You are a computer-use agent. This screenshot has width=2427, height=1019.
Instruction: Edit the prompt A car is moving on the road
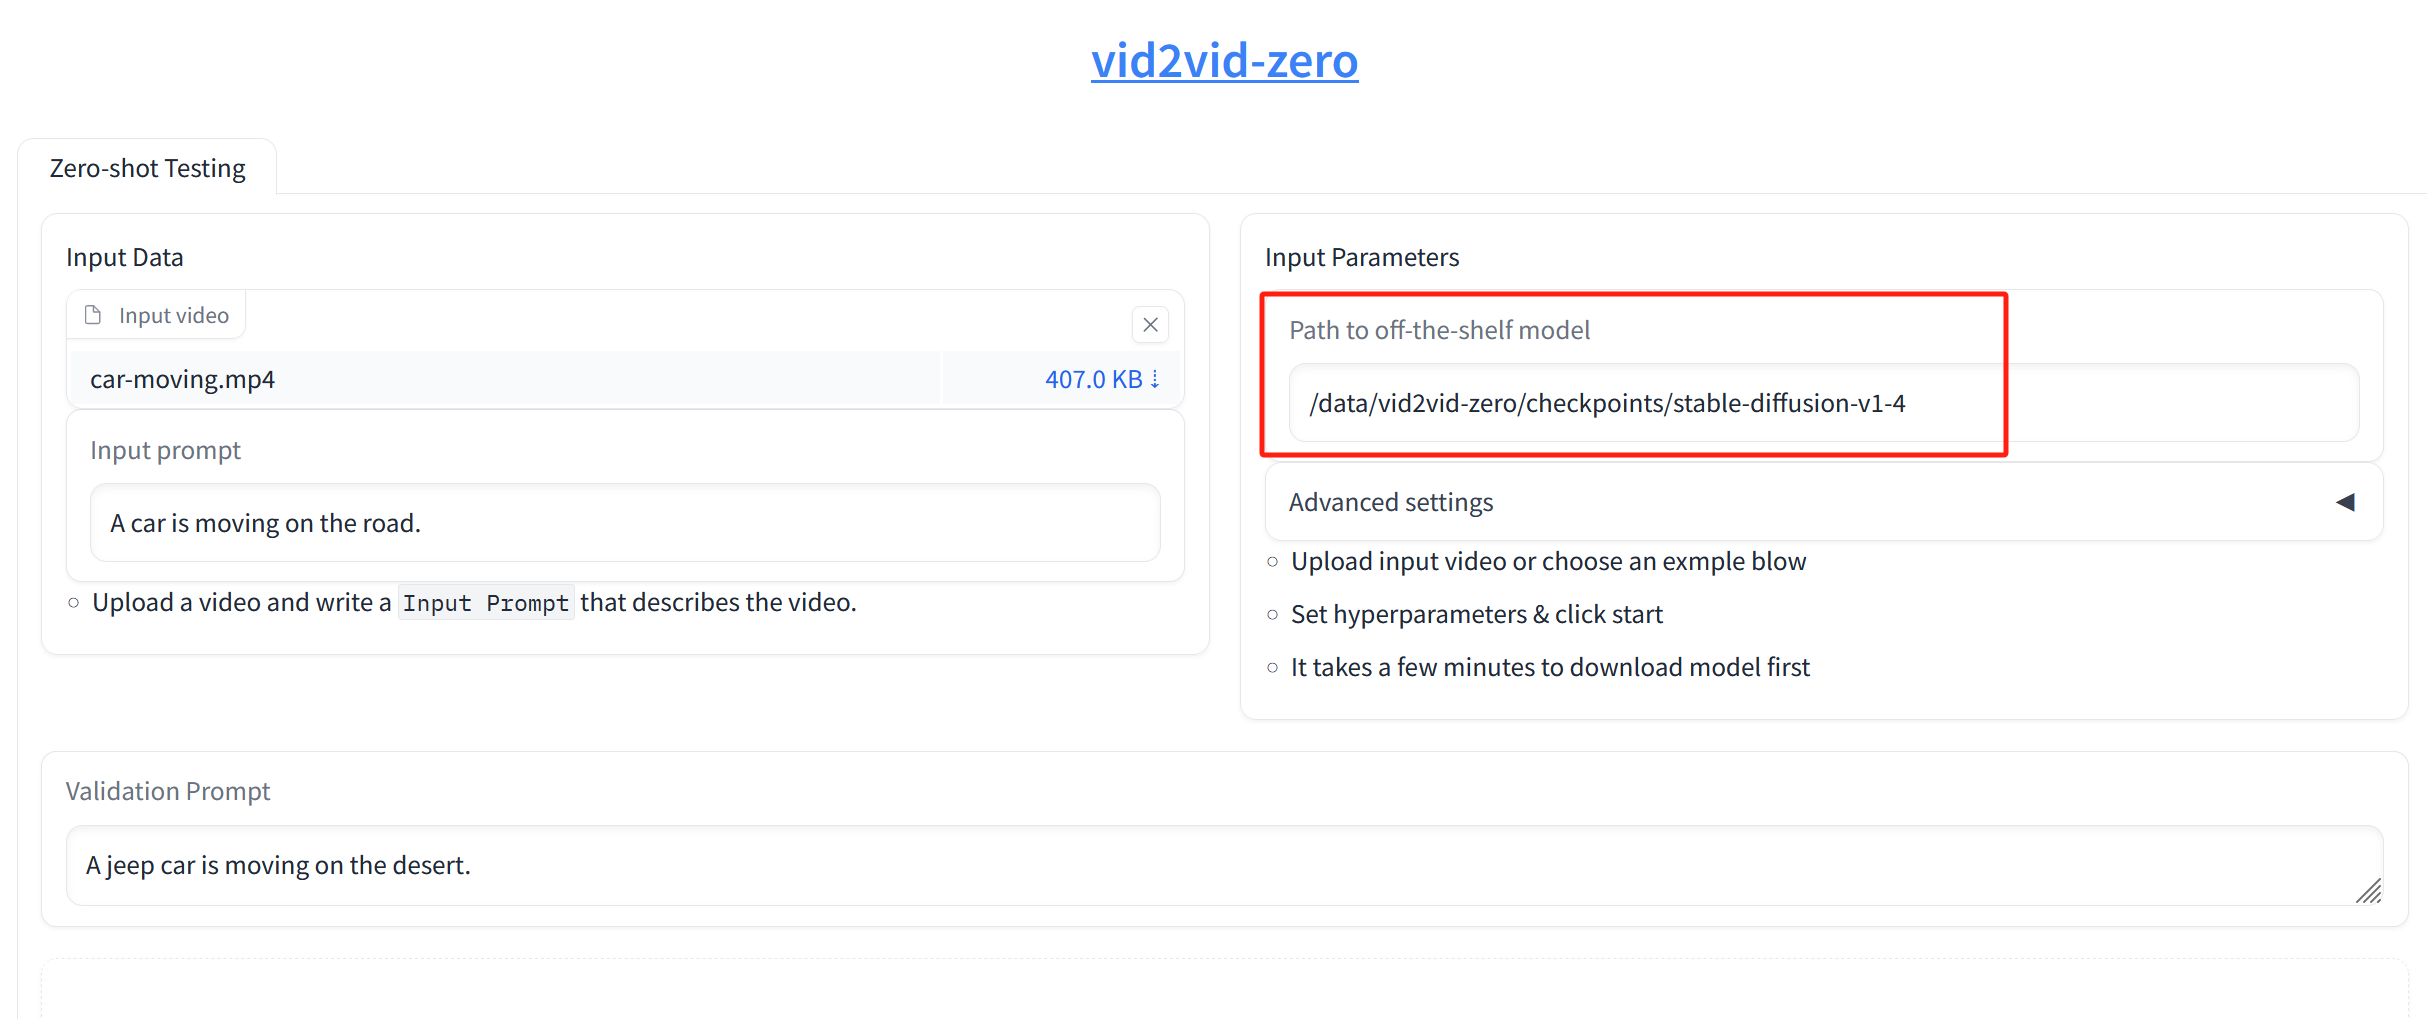(264, 522)
